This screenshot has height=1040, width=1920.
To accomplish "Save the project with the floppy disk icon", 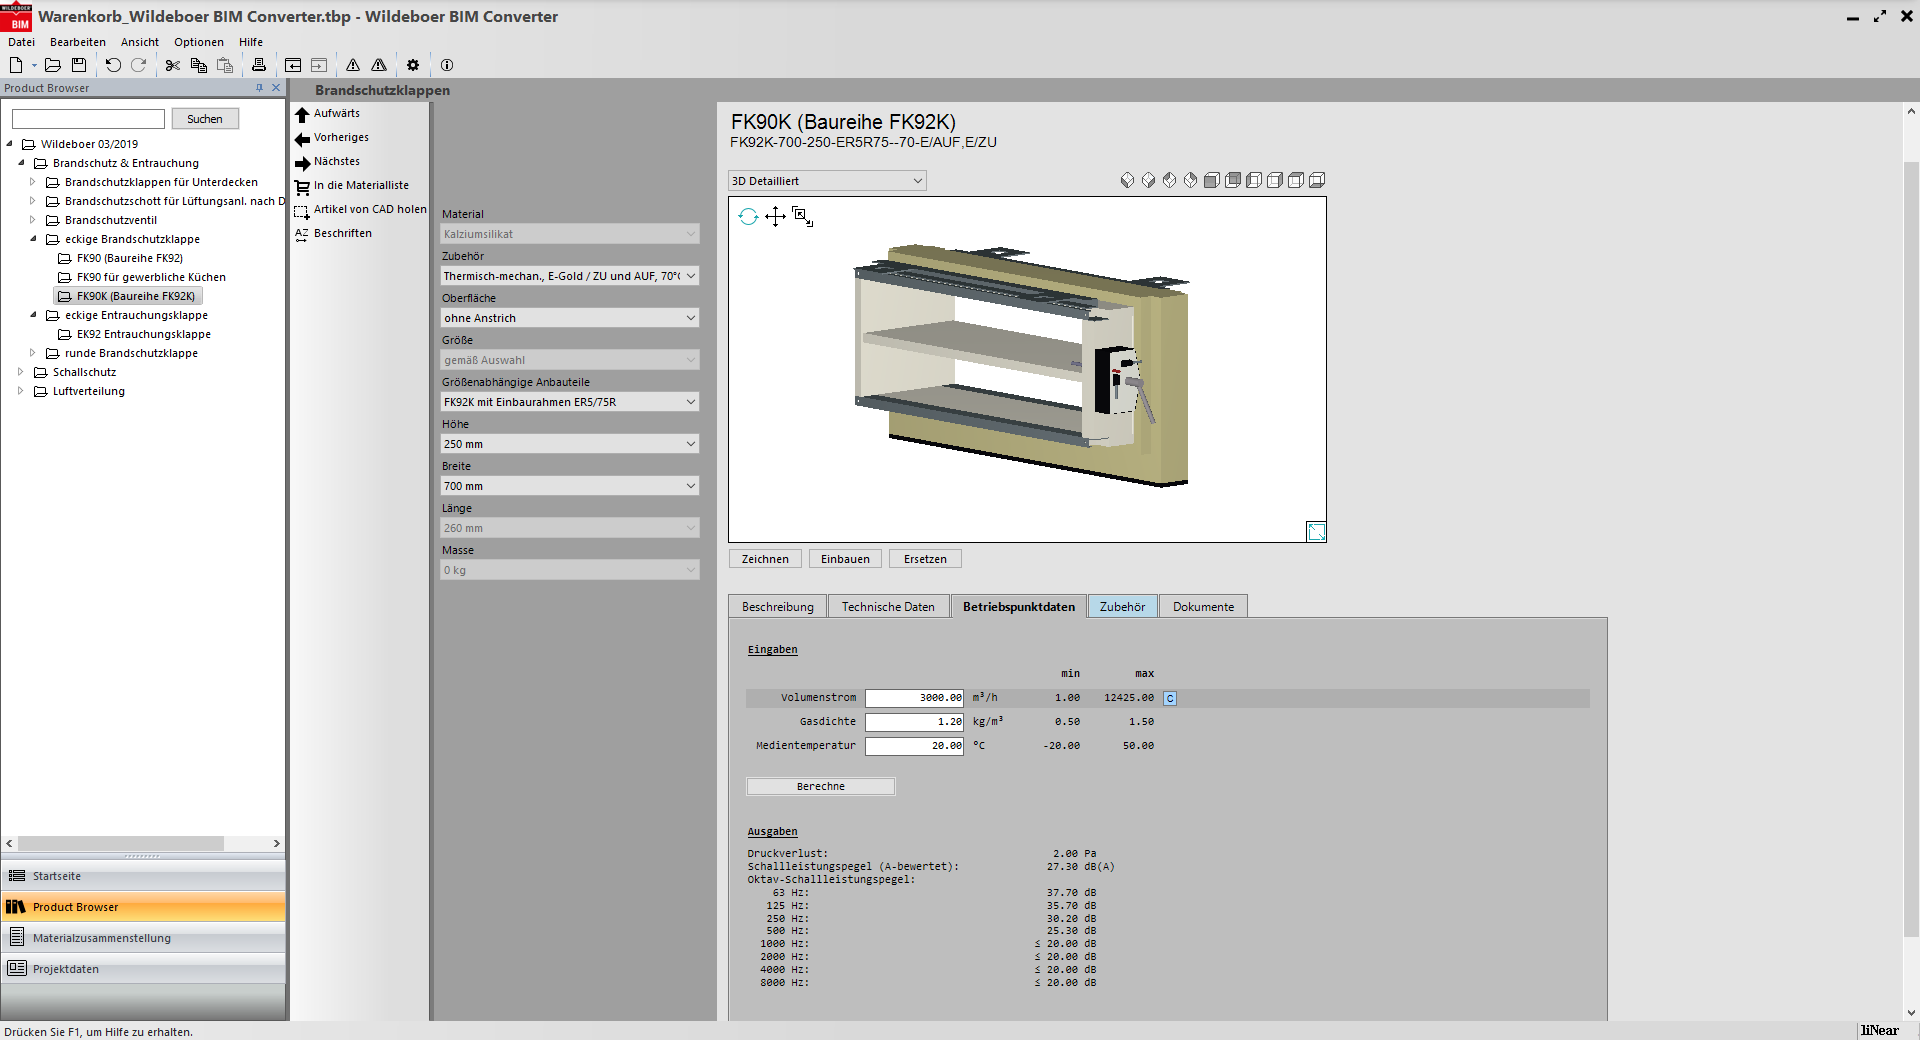I will tap(79, 65).
